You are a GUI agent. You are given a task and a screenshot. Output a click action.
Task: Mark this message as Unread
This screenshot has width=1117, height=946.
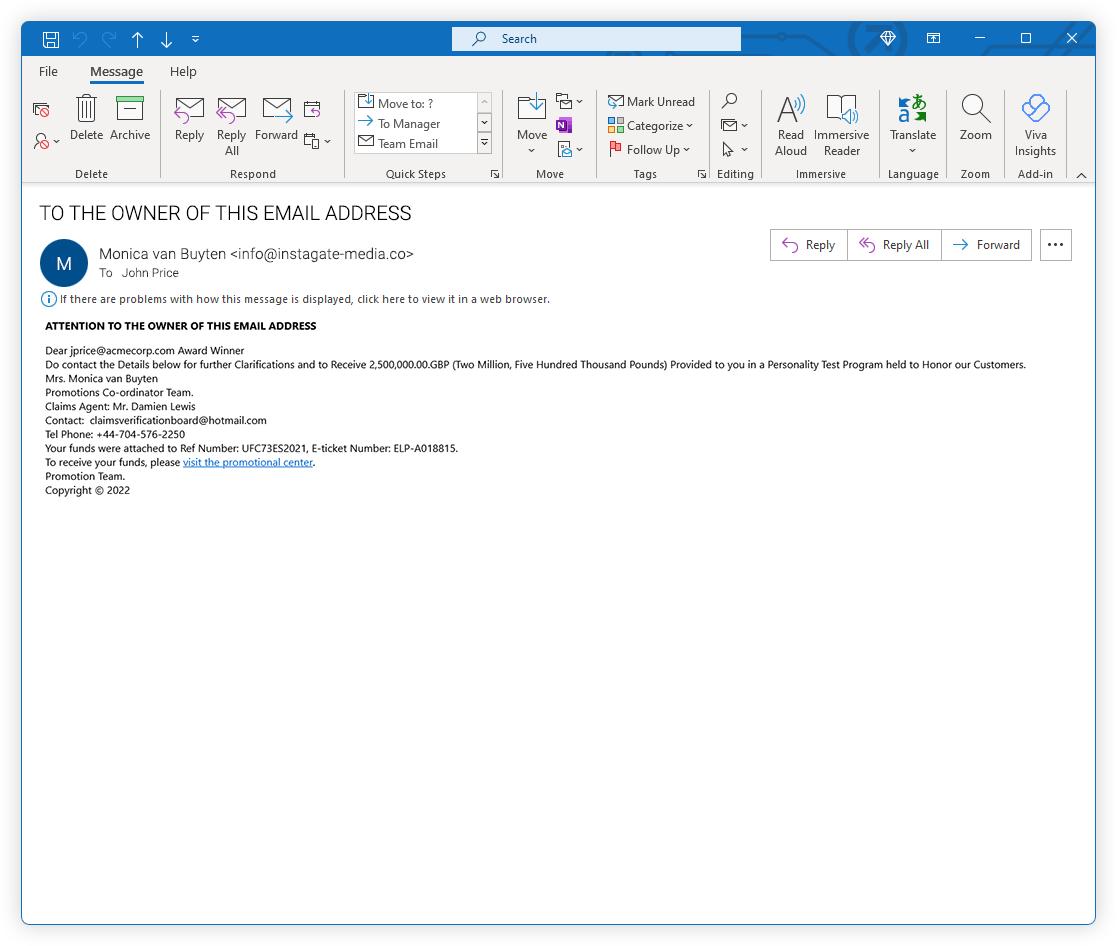pos(651,102)
